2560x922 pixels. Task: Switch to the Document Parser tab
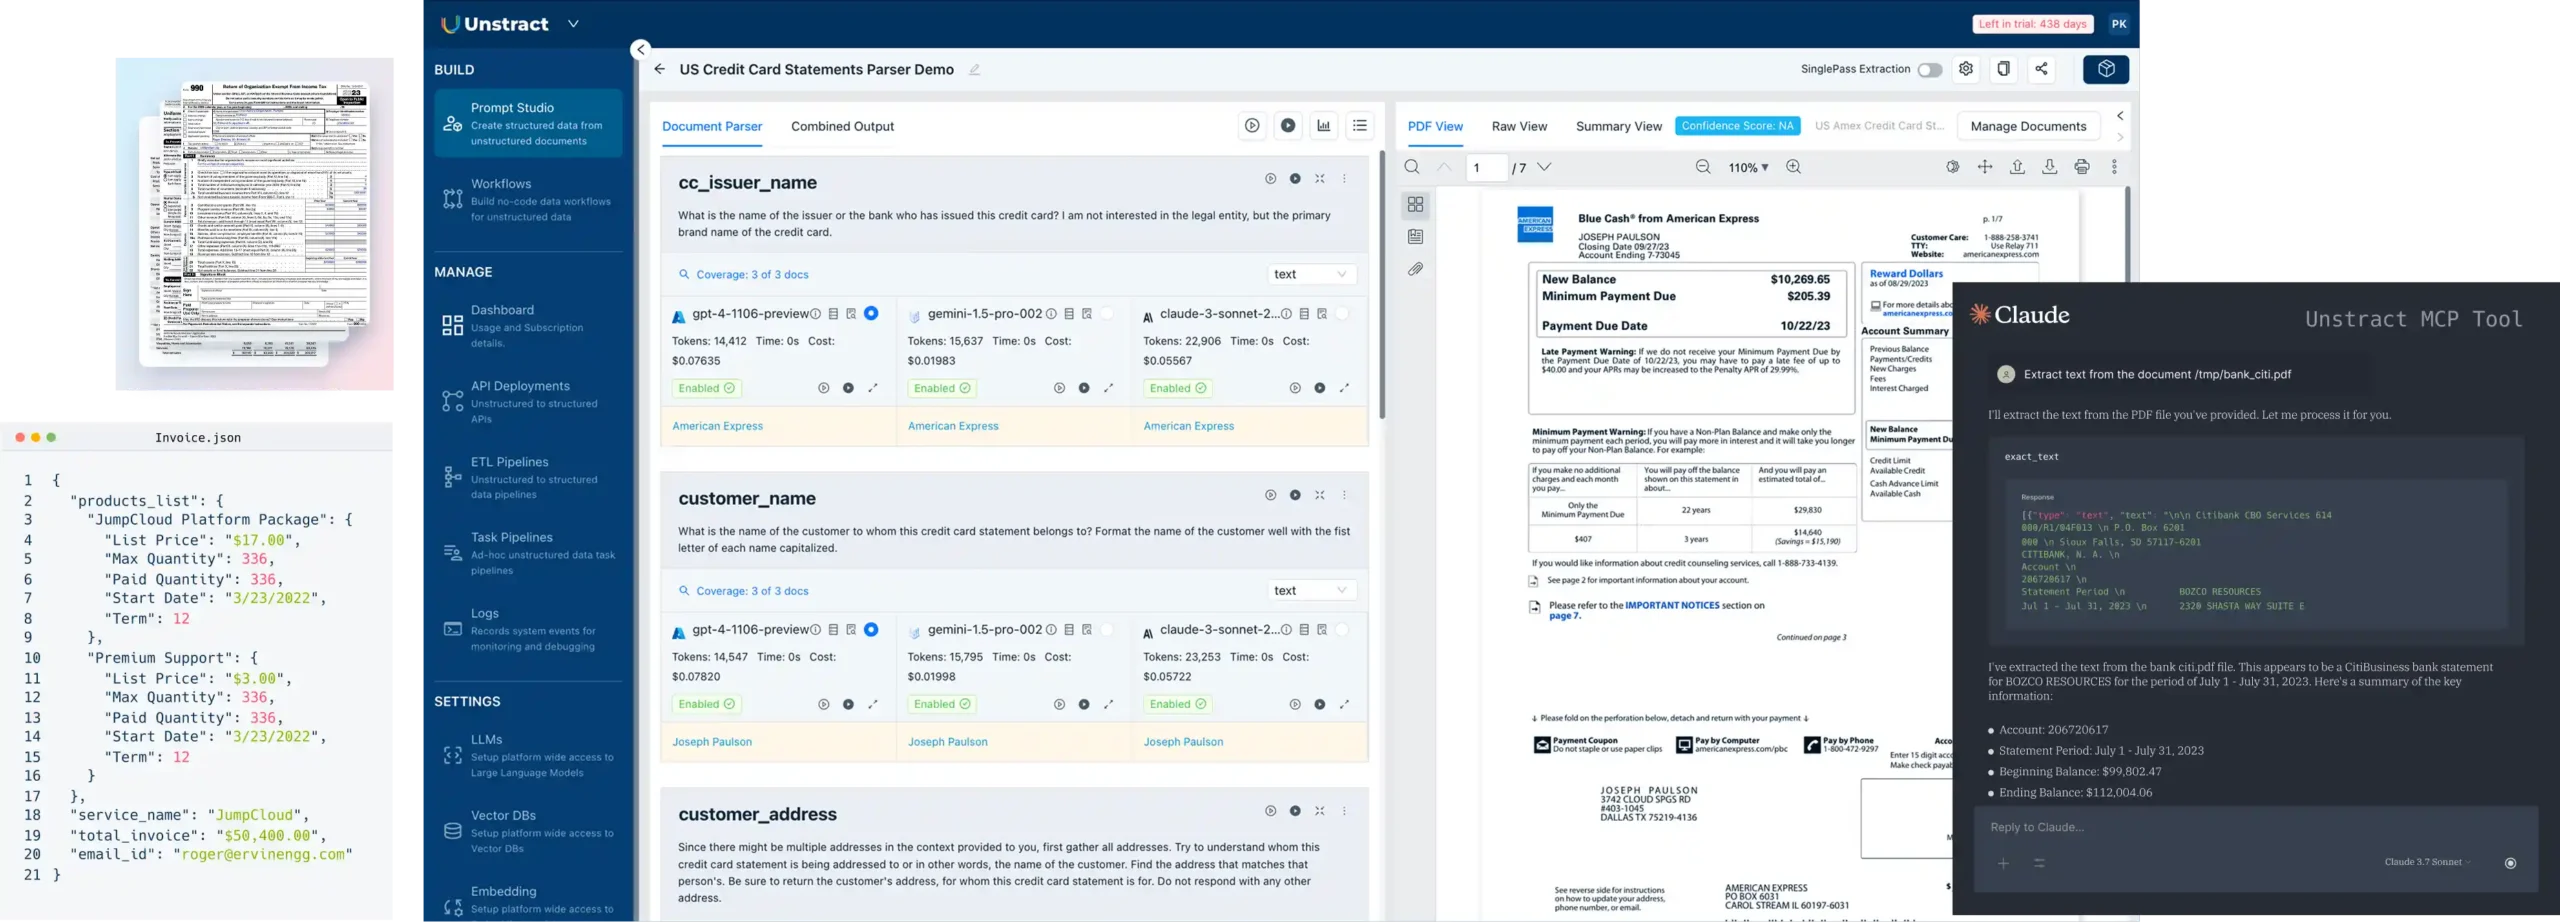coord(712,126)
